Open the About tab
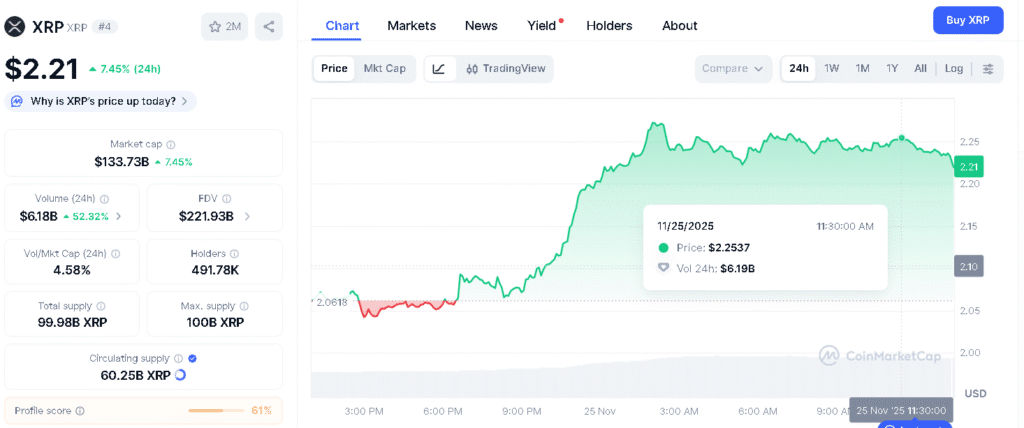1024x428 pixels. pyautogui.click(x=680, y=26)
